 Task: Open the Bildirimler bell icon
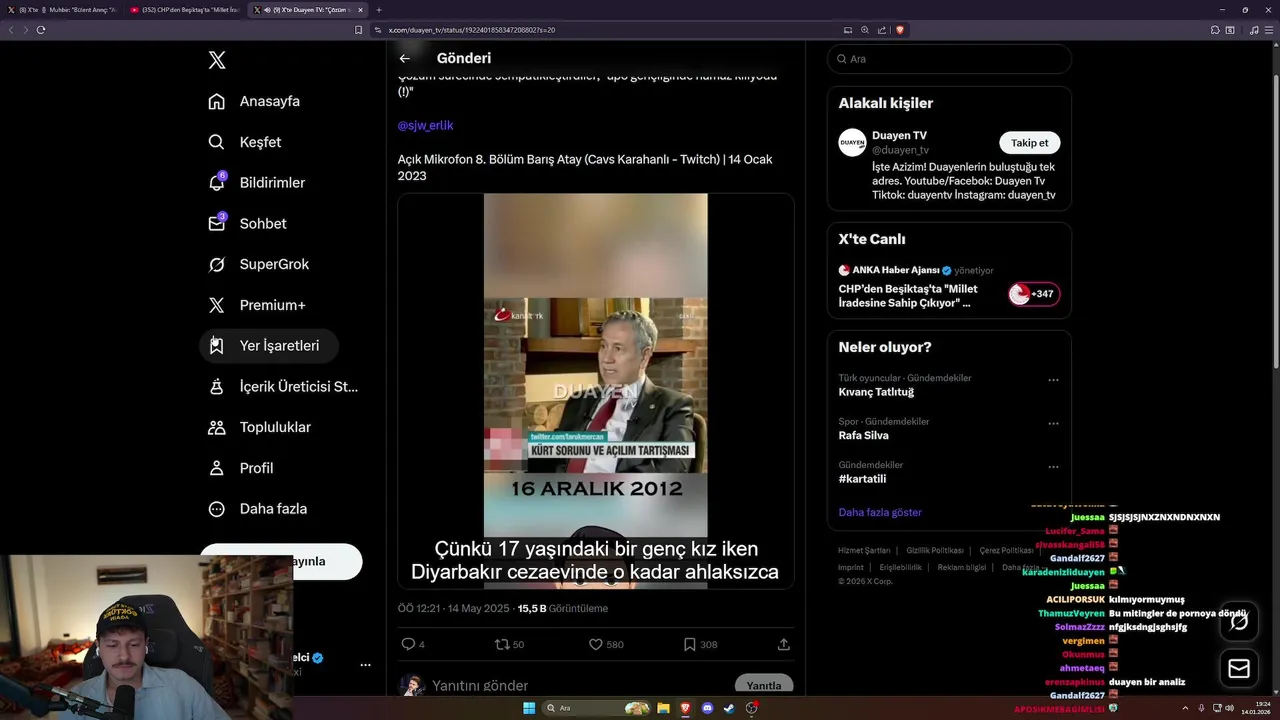tap(216, 183)
